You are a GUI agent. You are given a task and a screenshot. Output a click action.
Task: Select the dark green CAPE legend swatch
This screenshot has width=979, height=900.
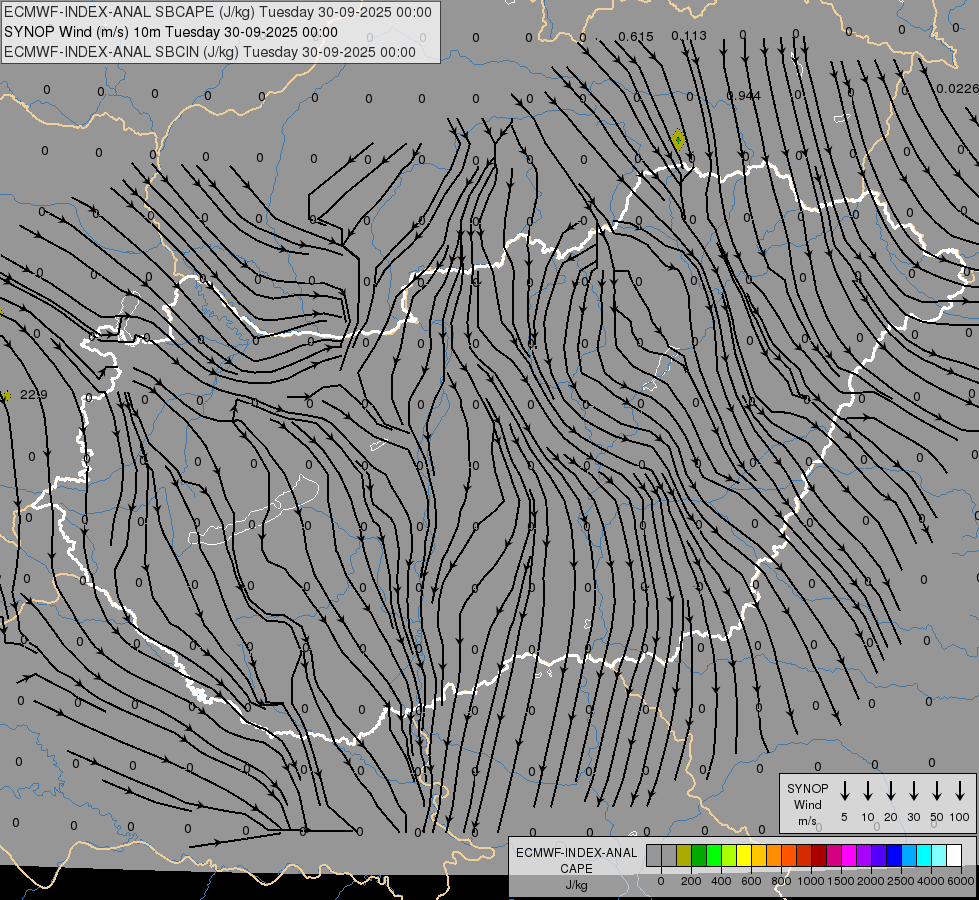pos(699,856)
